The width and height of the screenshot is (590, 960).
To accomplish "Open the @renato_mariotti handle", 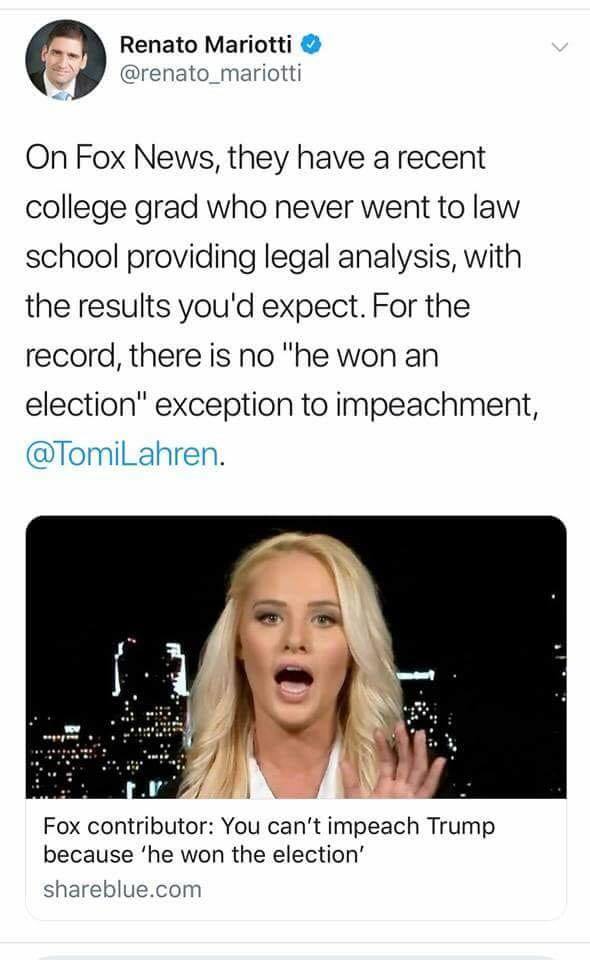I will coord(211,73).
